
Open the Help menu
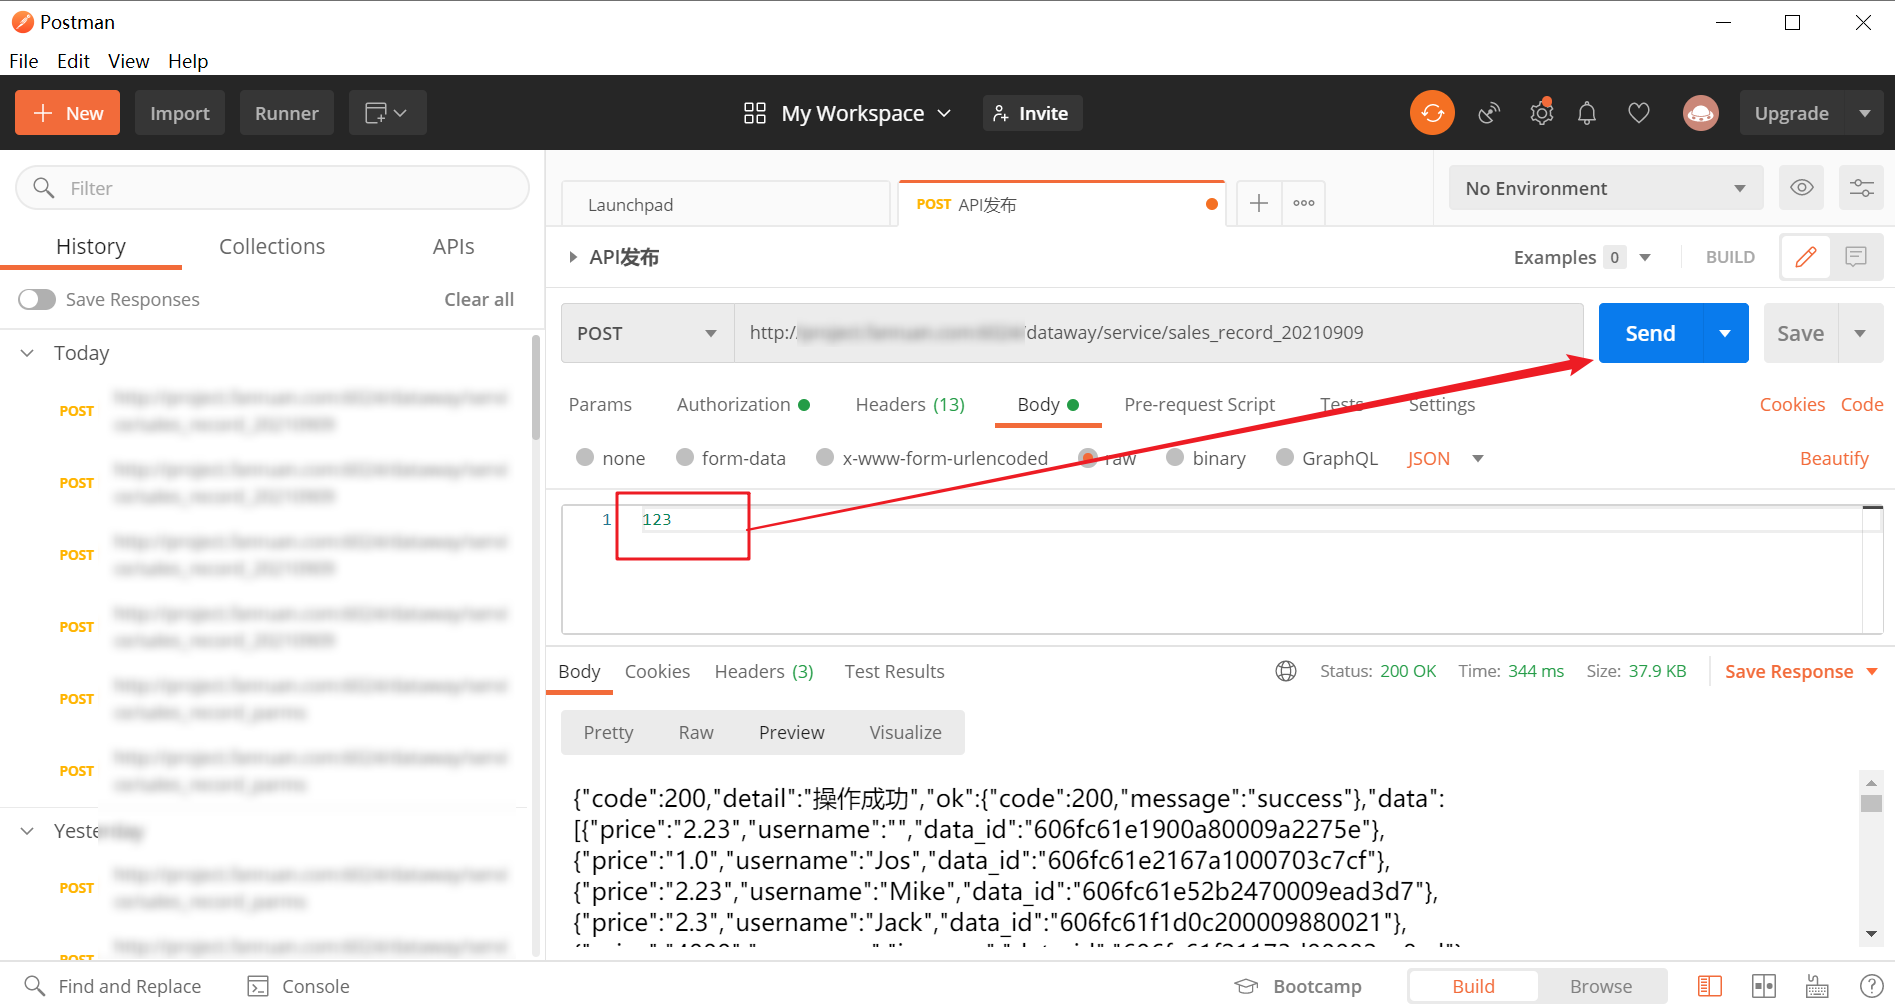pos(188,61)
